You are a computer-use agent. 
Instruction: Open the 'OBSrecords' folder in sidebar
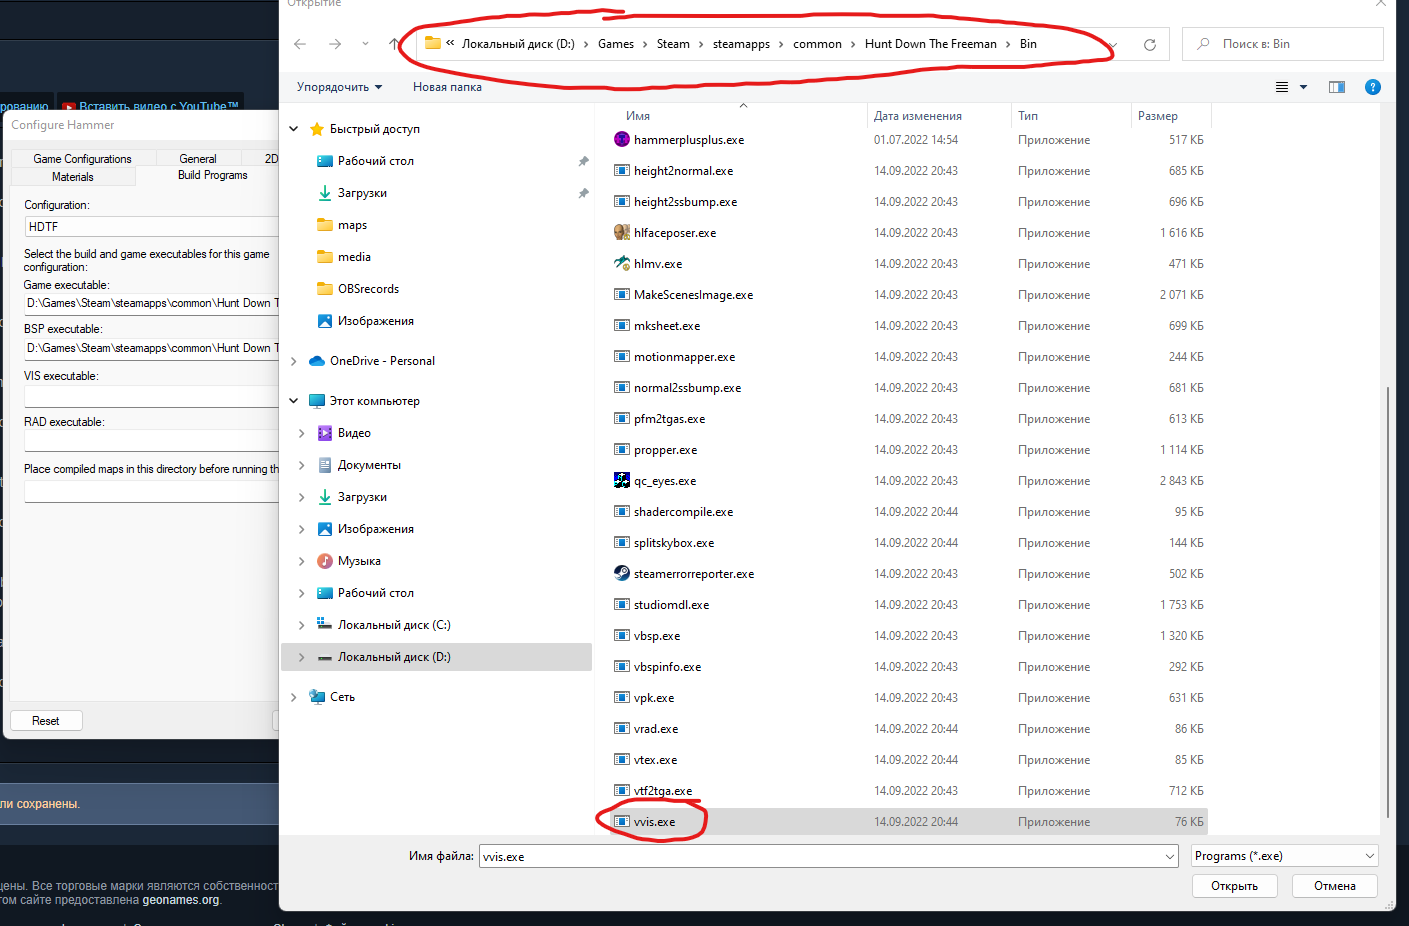[368, 289]
